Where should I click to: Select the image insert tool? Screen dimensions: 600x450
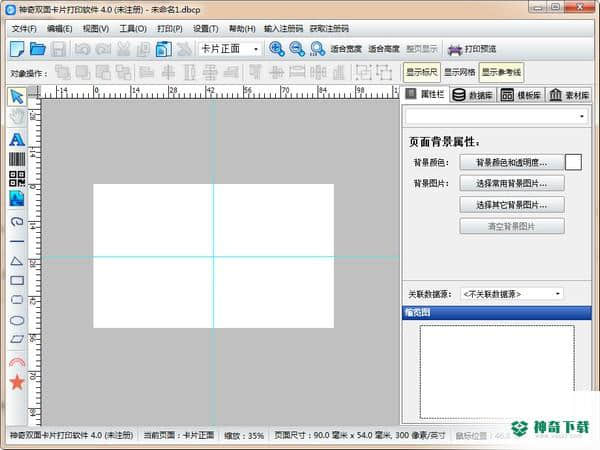[17, 199]
